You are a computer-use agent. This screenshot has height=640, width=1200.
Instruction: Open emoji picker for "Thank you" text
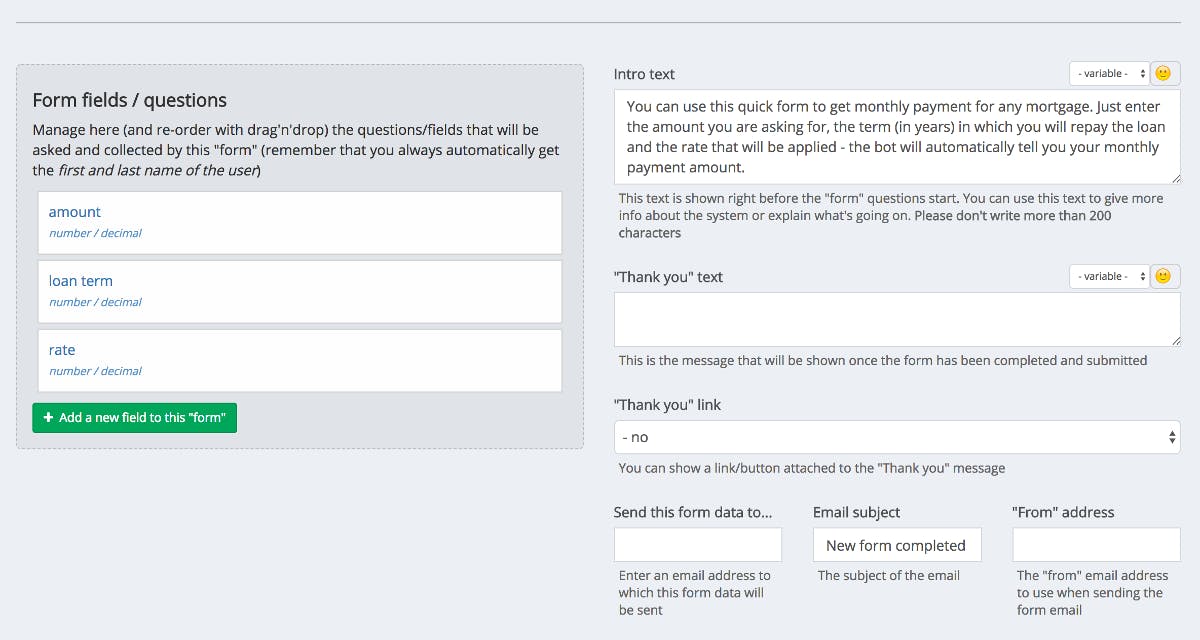click(1163, 277)
